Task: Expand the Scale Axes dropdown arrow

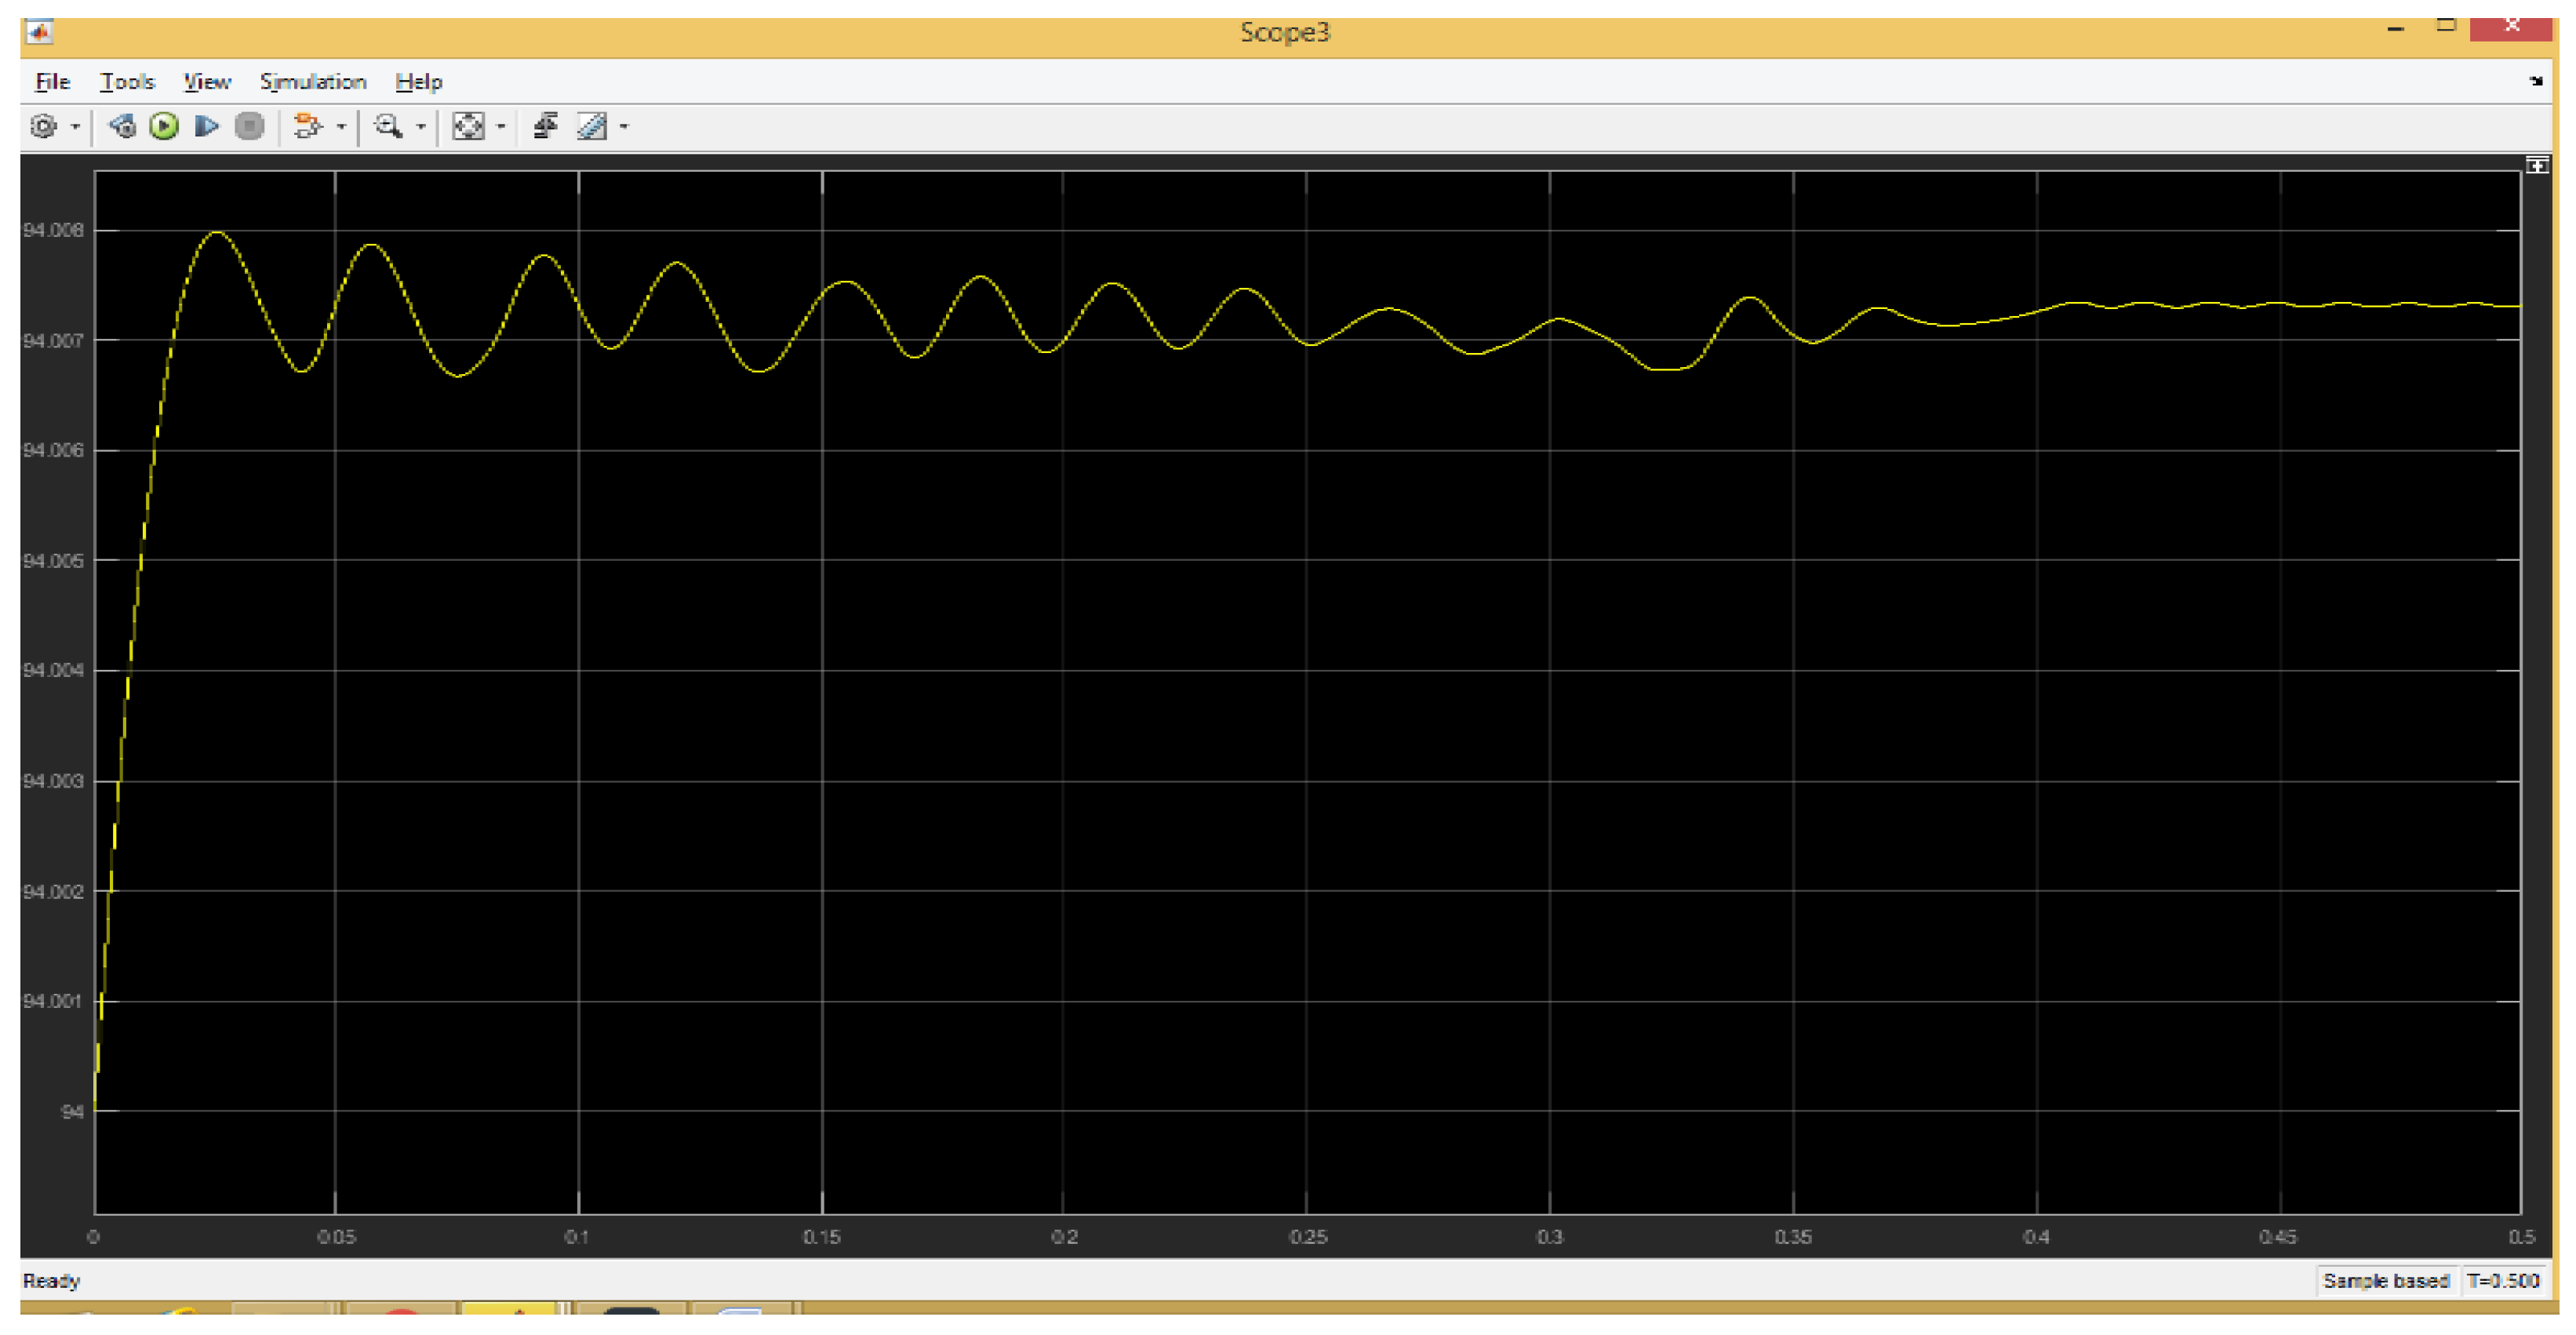Action: pos(501,127)
